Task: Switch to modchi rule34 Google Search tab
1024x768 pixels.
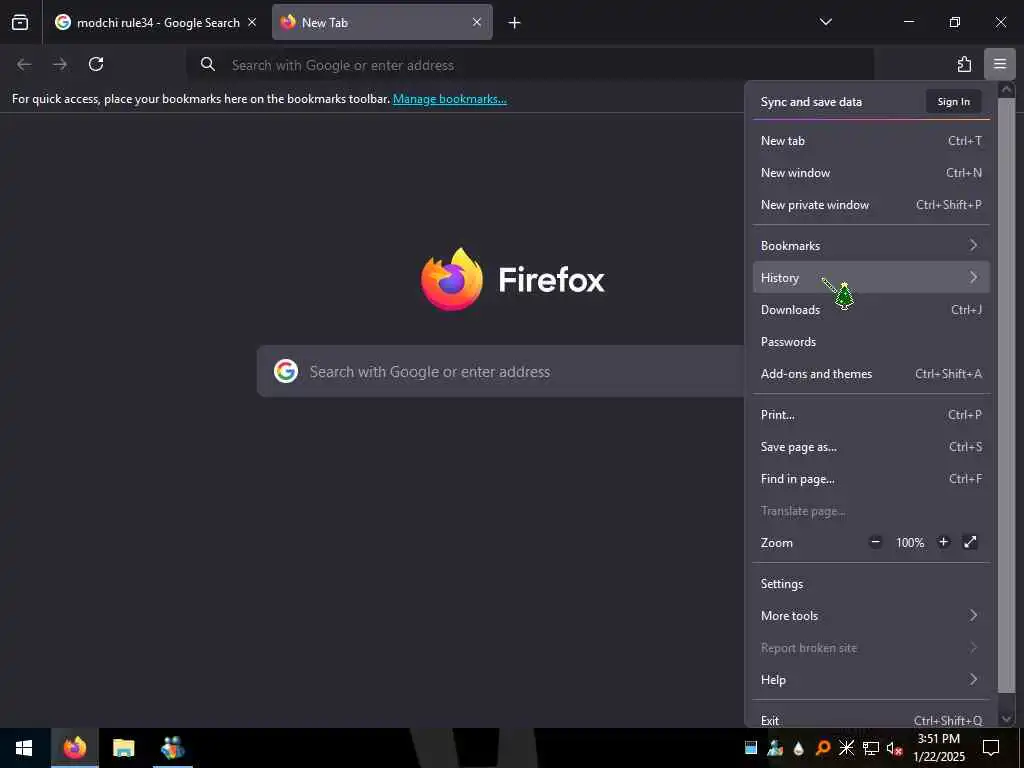Action: [x=157, y=23]
